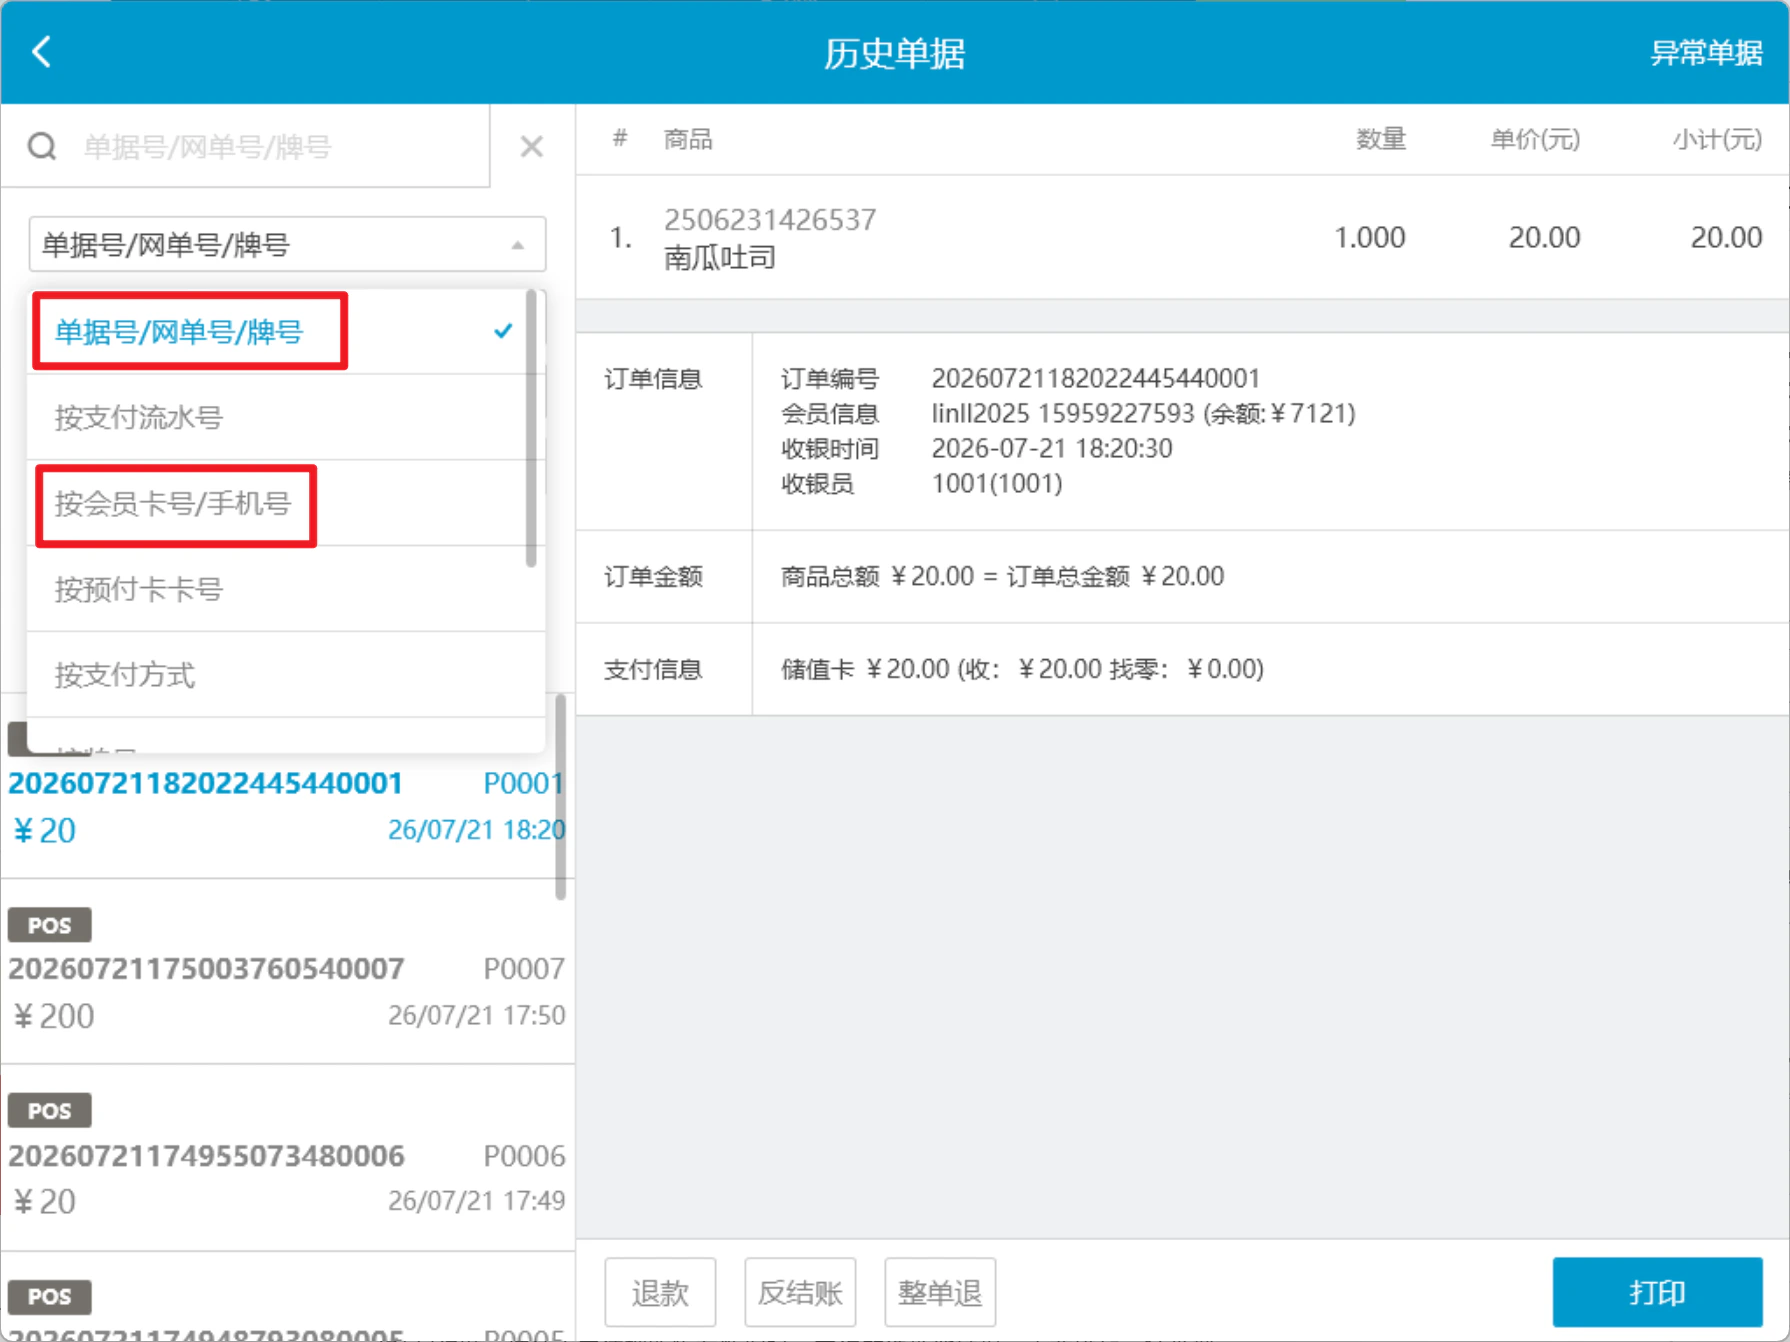Image resolution: width=1790 pixels, height=1342 pixels.
Task: Clear search with the X icon
Action: [x=532, y=147]
